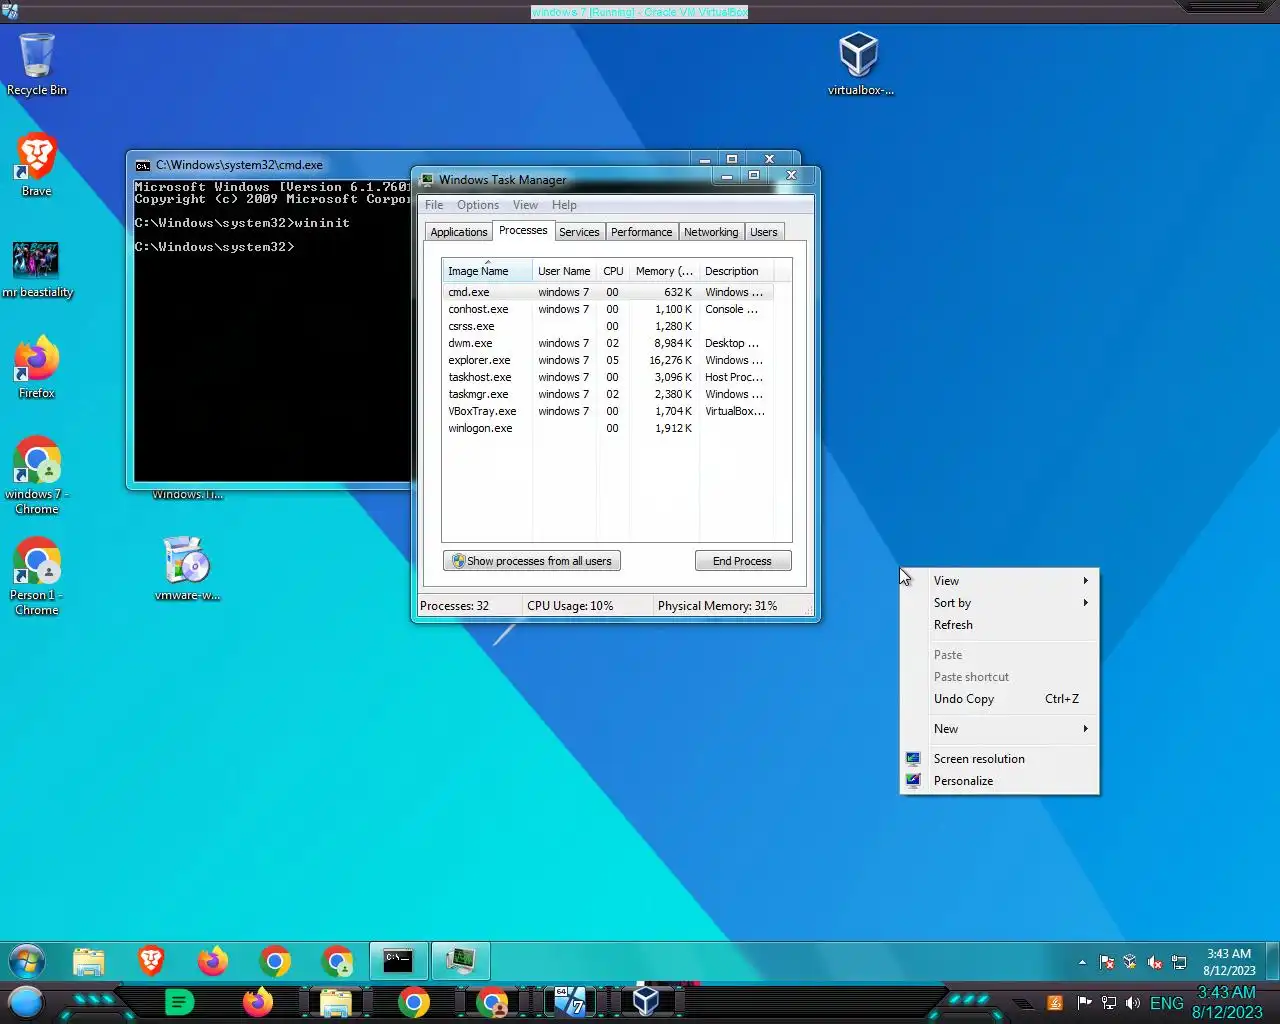This screenshot has width=1280, height=1024.
Task: Open Task Manager Options menu
Action: coord(478,205)
